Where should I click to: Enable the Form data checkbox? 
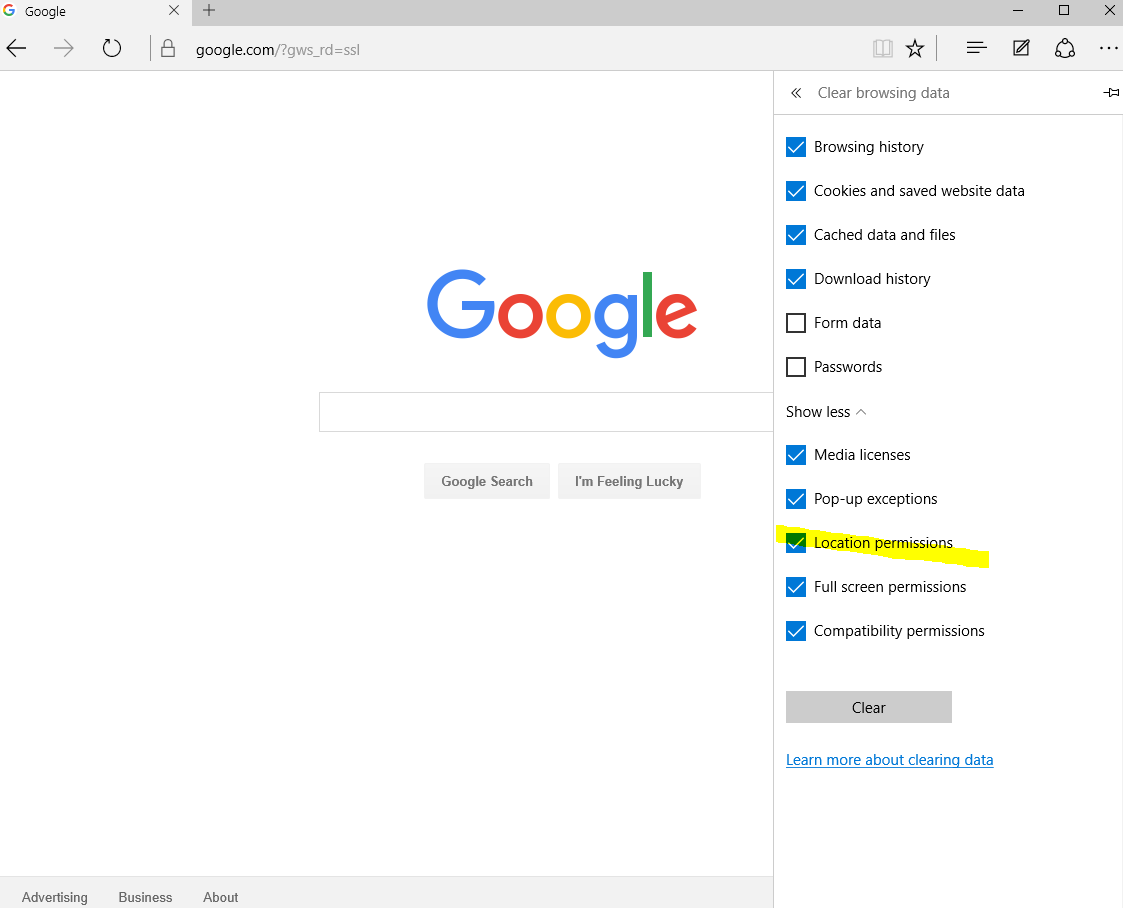coord(795,323)
